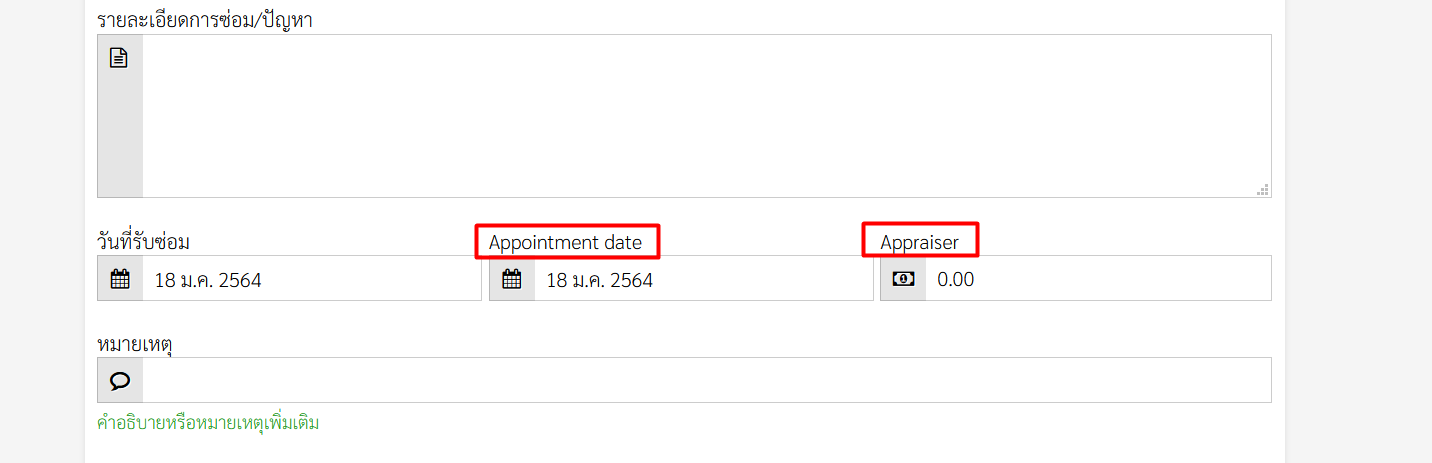This screenshot has height=463, width=1432.
Task: Click the วันที่รับซ่อม label
Action: point(143,241)
